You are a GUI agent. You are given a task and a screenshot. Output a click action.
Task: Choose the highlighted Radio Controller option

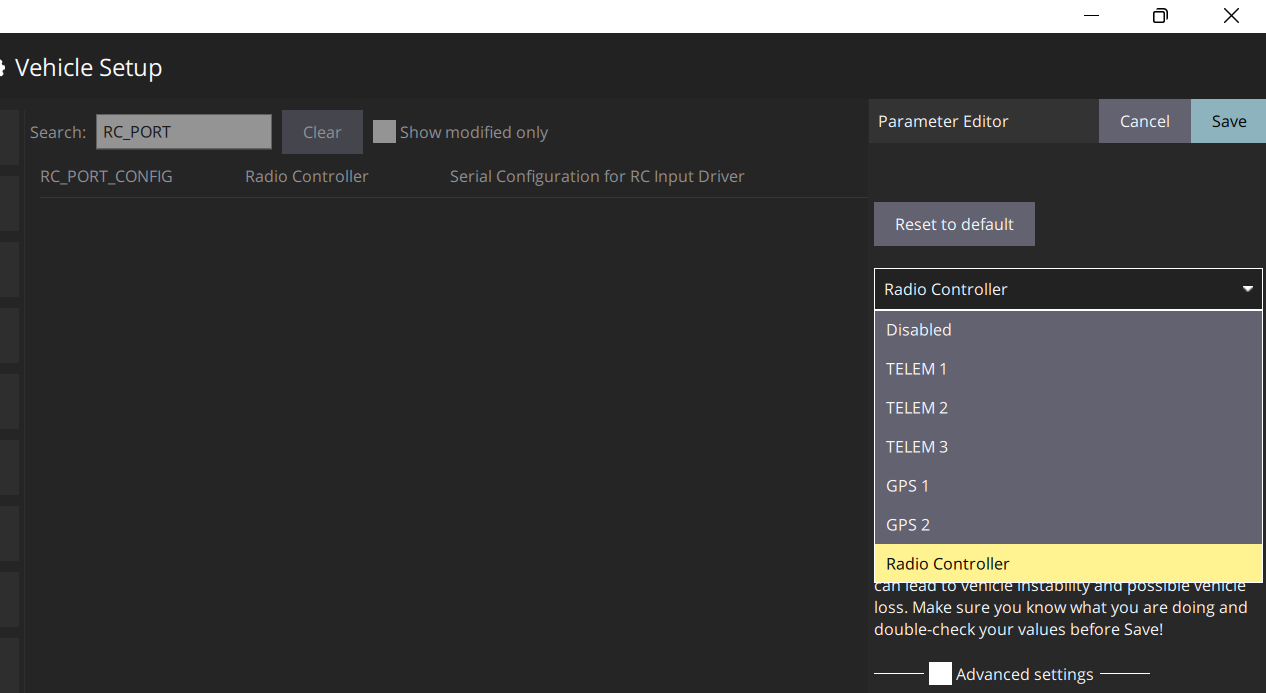pyautogui.click(x=1068, y=563)
